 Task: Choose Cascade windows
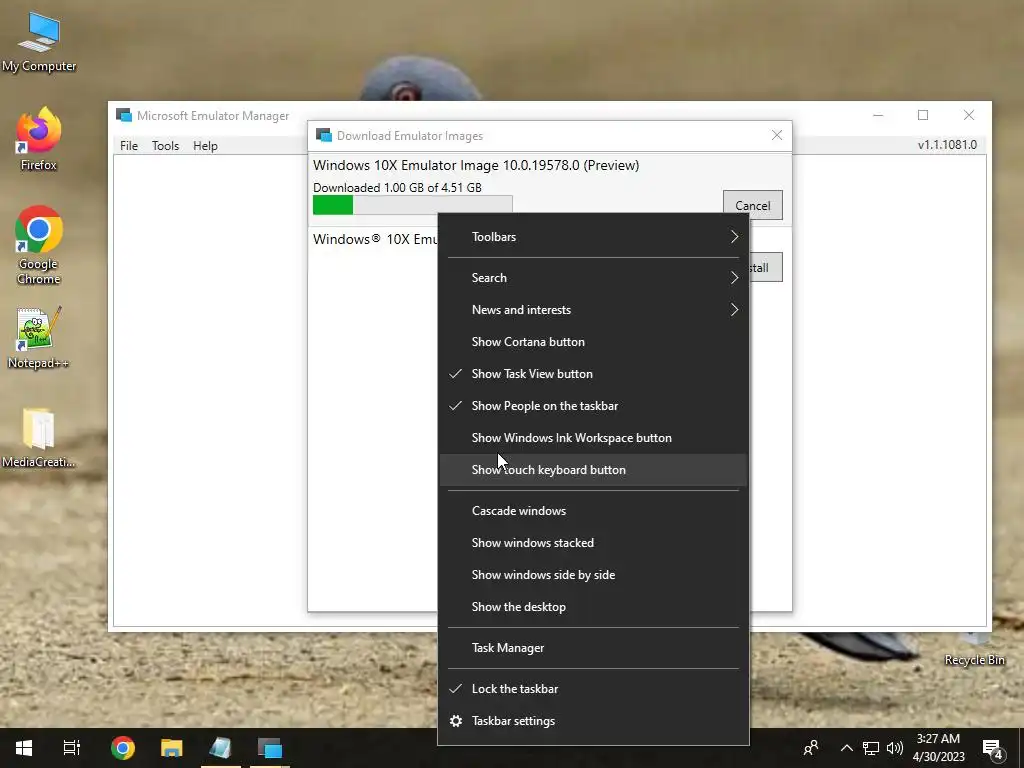[593, 511]
